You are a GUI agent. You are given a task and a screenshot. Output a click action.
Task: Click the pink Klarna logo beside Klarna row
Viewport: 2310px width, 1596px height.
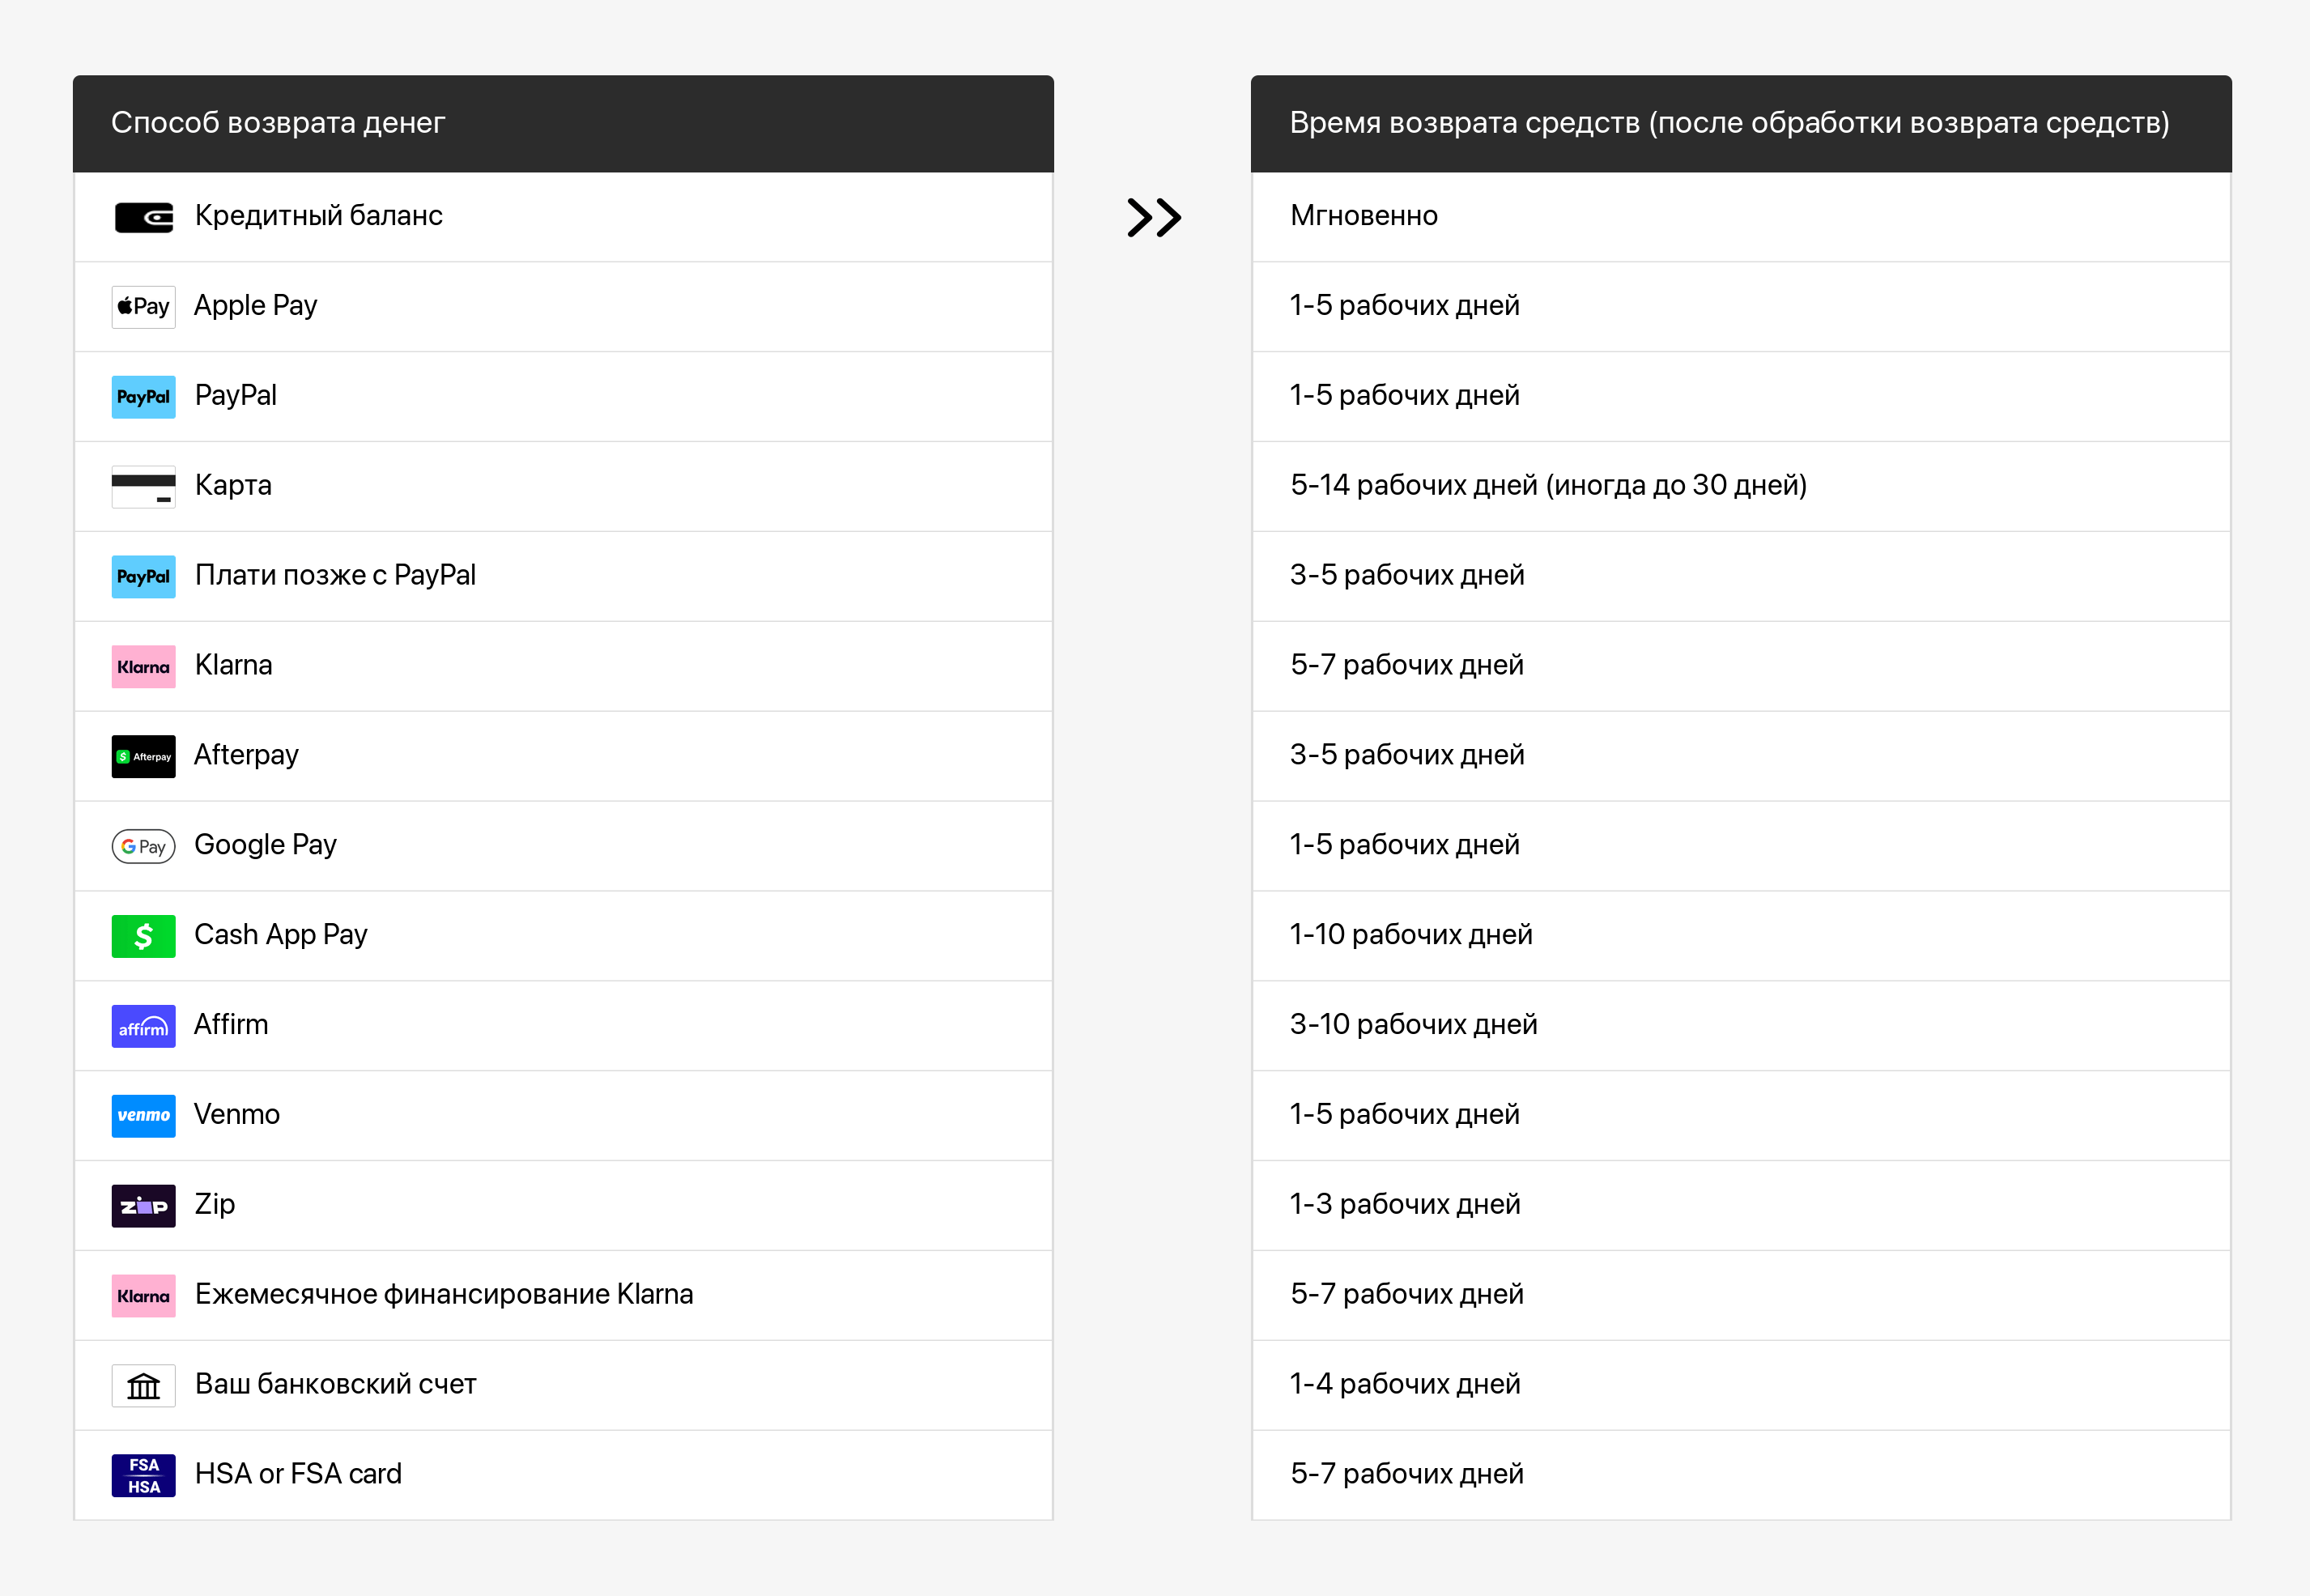click(x=143, y=667)
